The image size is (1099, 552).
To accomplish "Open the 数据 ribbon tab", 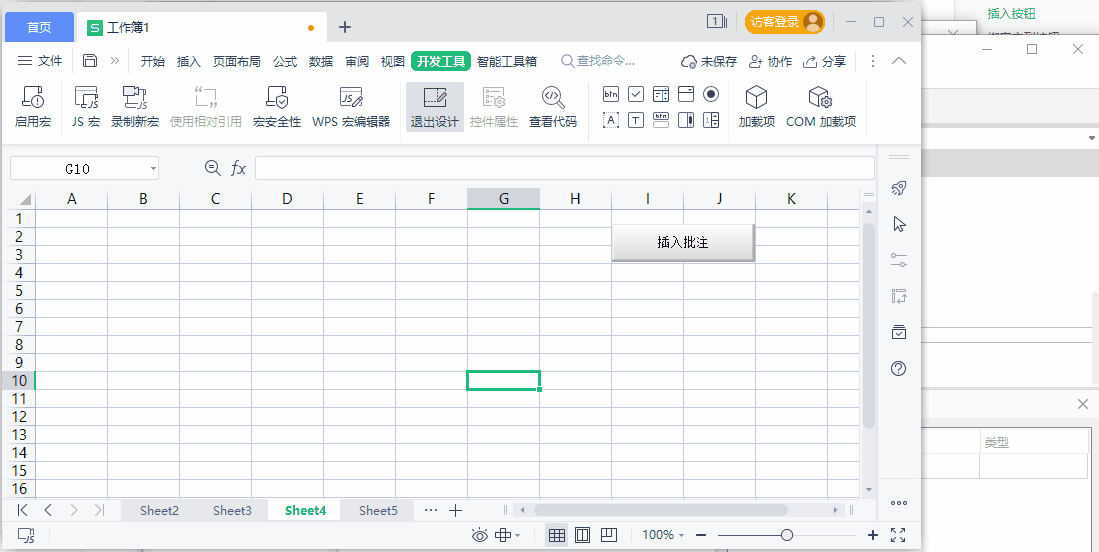I will (x=321, y=62).
